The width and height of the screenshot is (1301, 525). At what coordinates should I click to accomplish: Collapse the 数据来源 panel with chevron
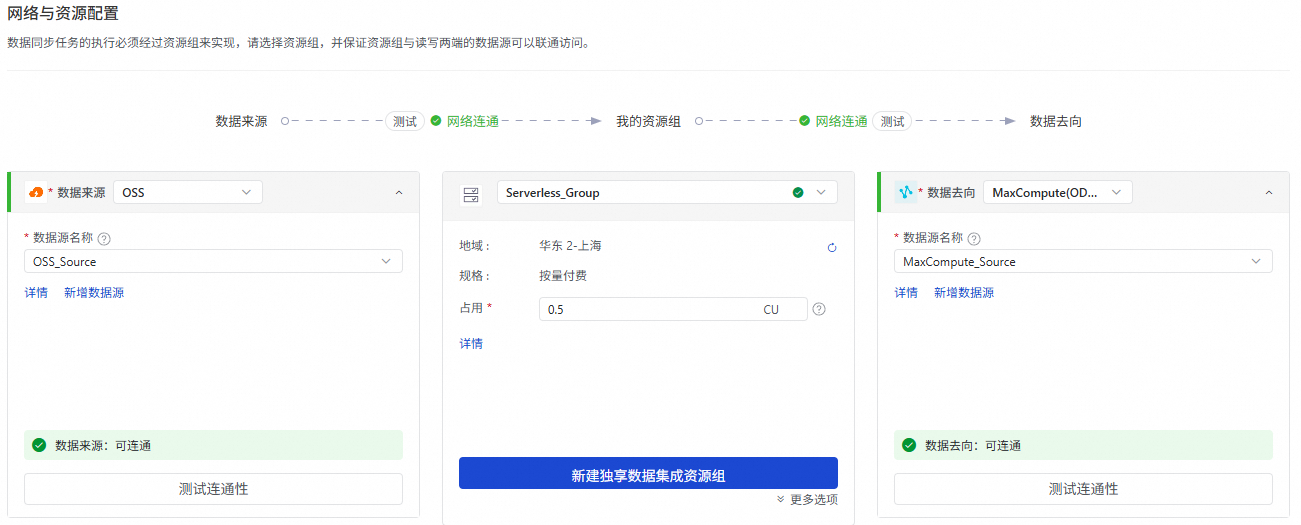[399, 192]
